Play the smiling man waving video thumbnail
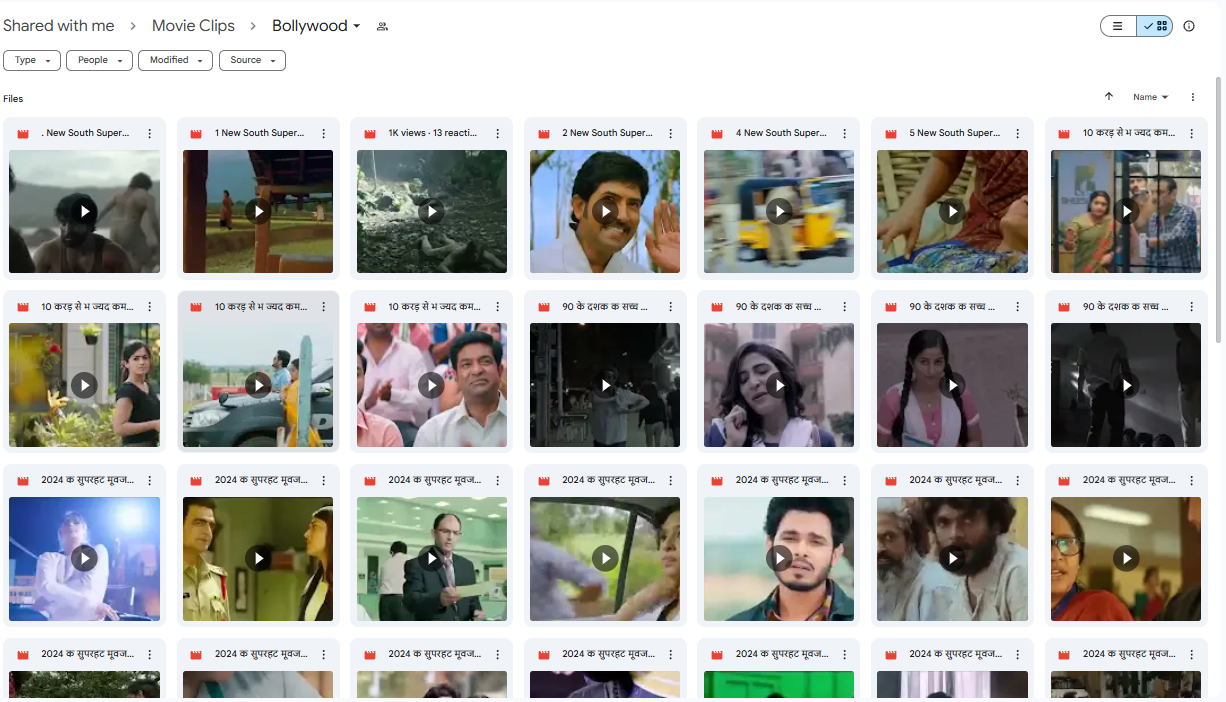 tap(605, 212)
